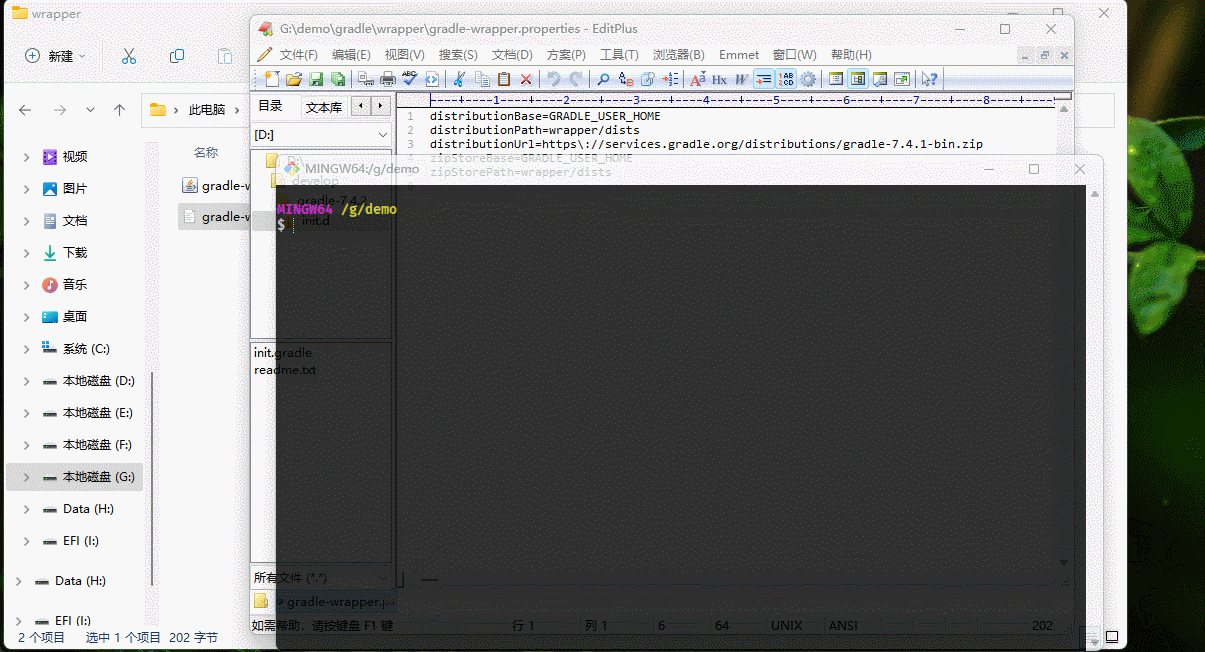Viewport: 1205px width, 652px height.
Task: Expand 本地磁盘 (G:) in Explorer sidebar
Action: click(26, 477)
